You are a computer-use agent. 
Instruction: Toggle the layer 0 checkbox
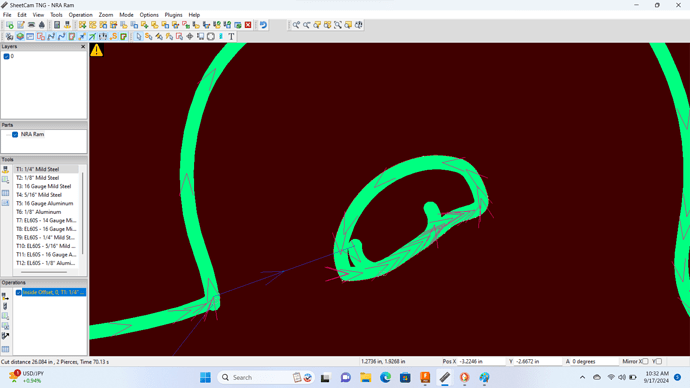tap(6, 56)
